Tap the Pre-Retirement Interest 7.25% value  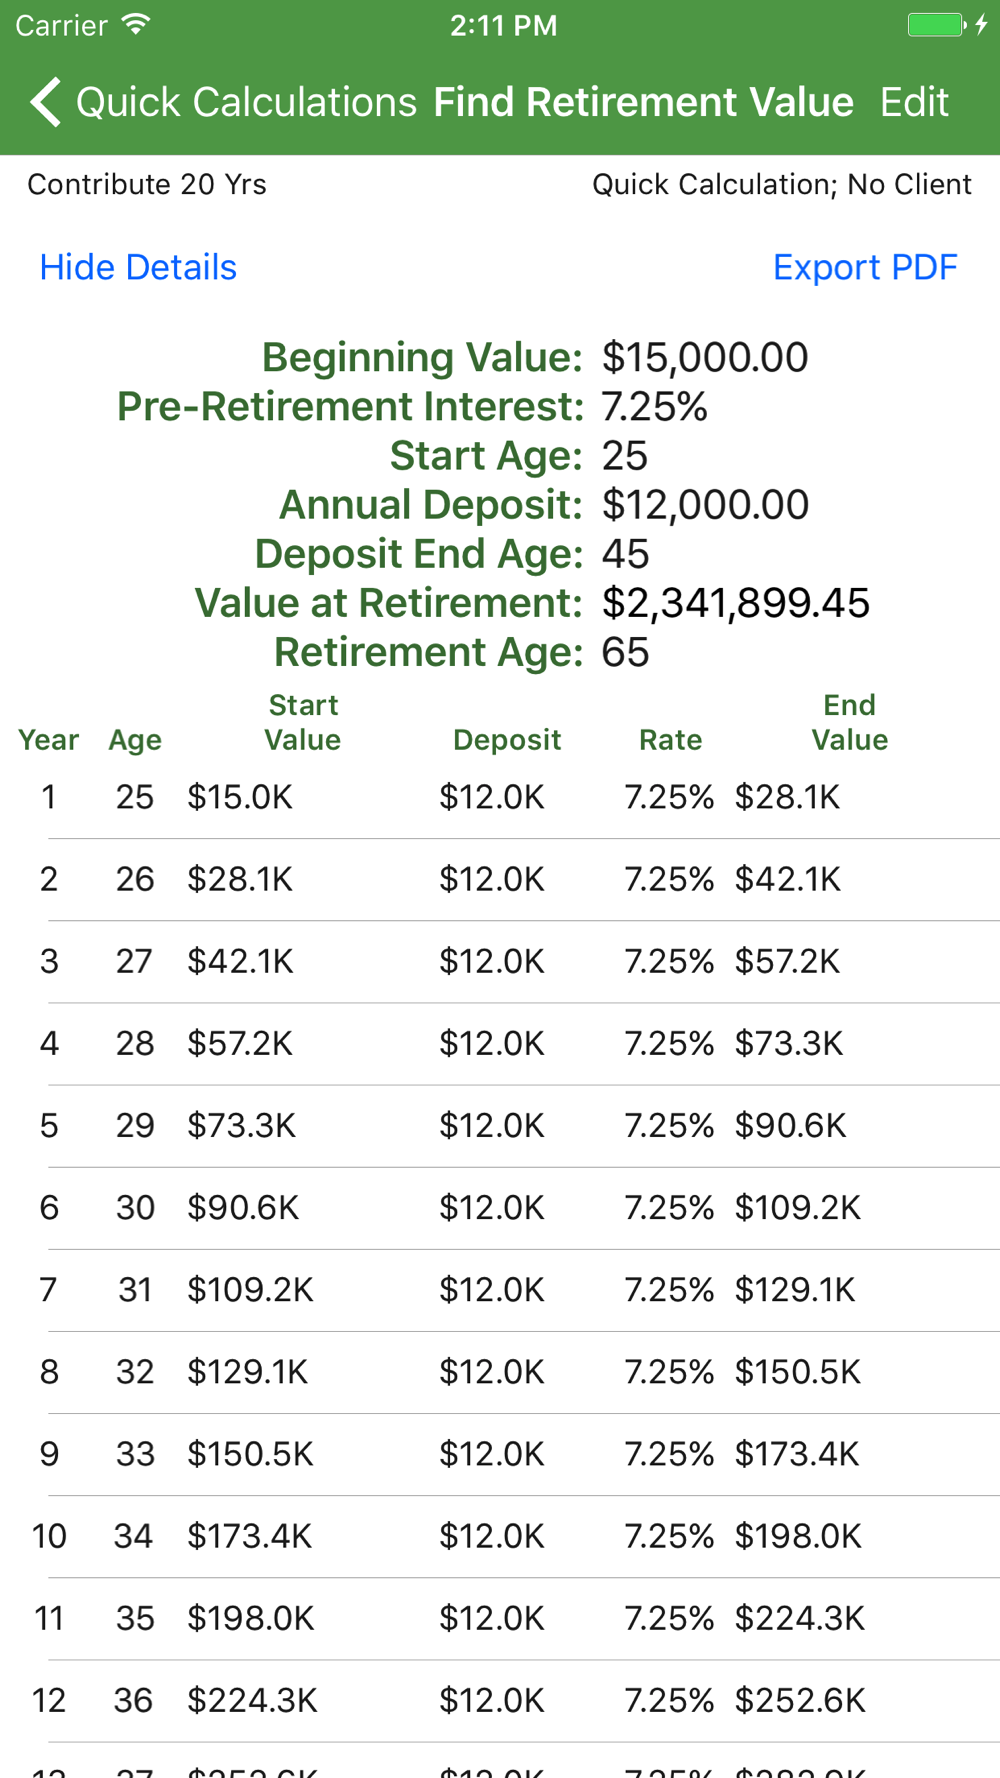(654, 407)
